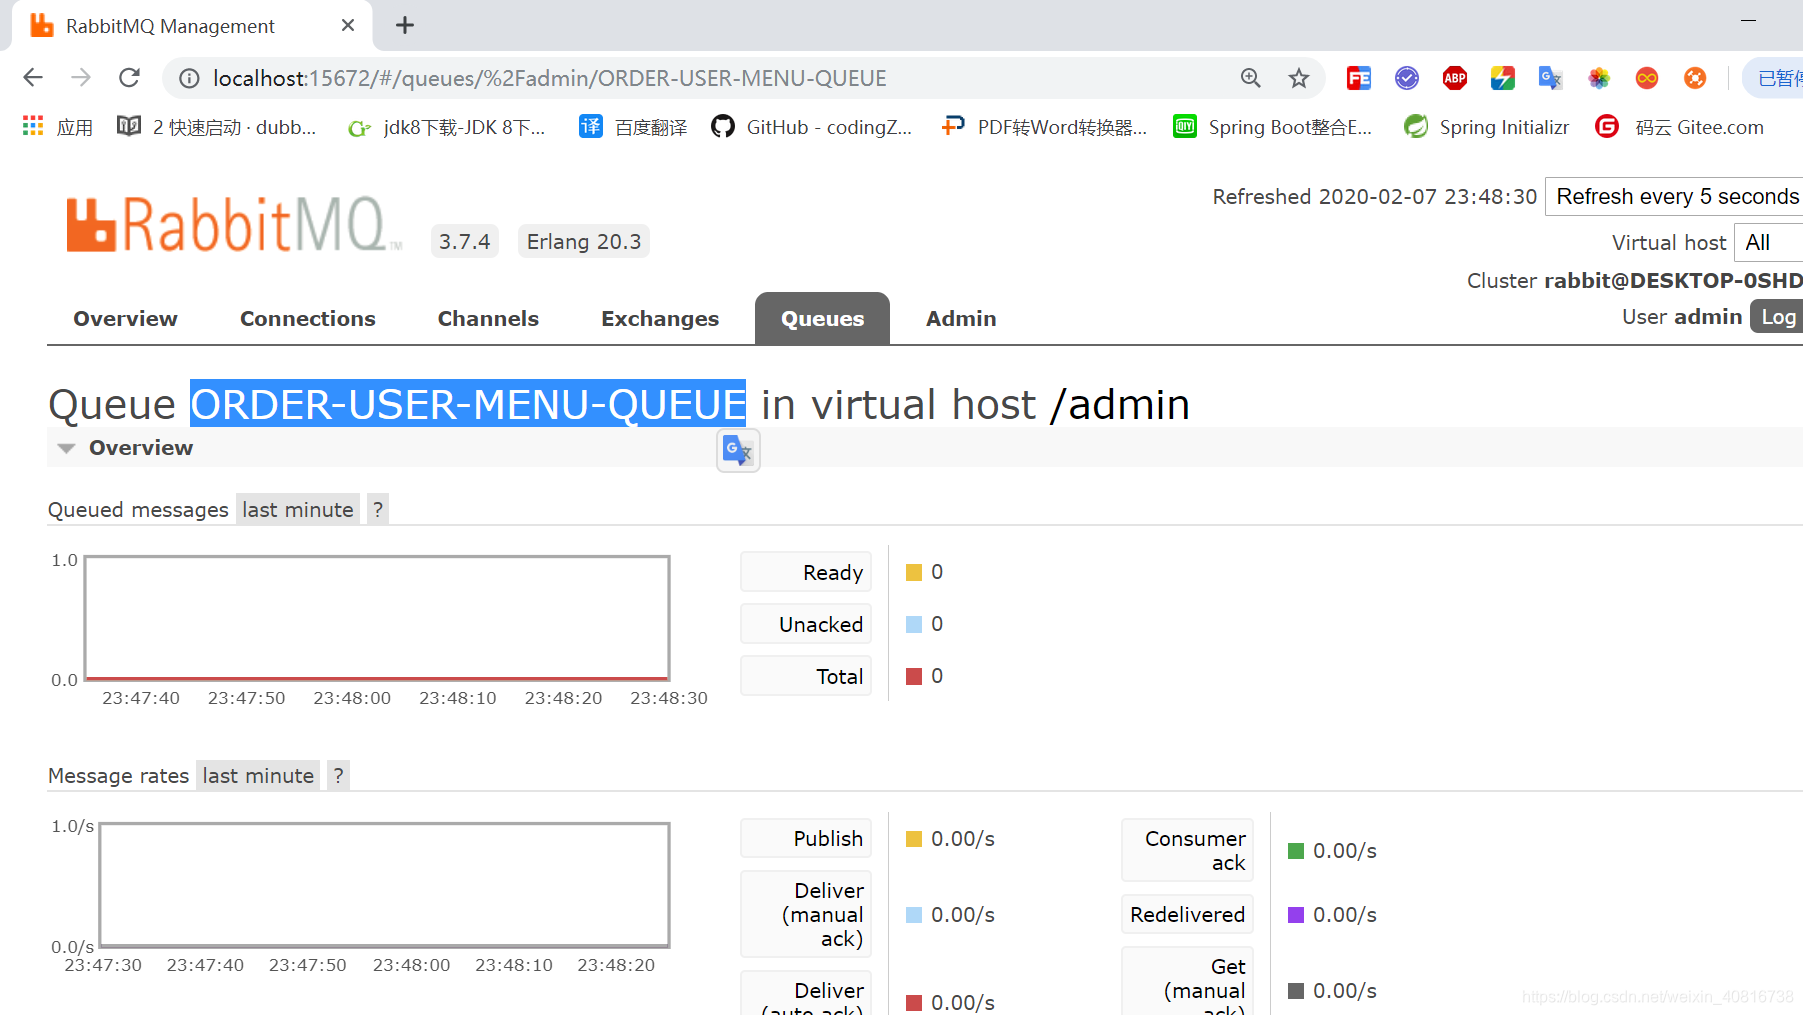Screen dimensions: 1803x1015
Task: Change Message rates last minute range
Action: 258,776
